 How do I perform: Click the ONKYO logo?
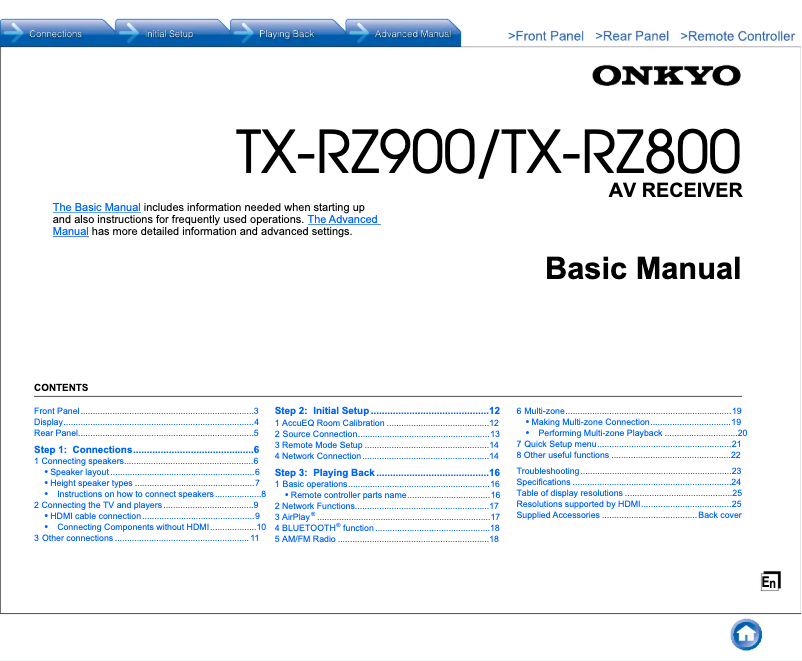pos(667,75)
